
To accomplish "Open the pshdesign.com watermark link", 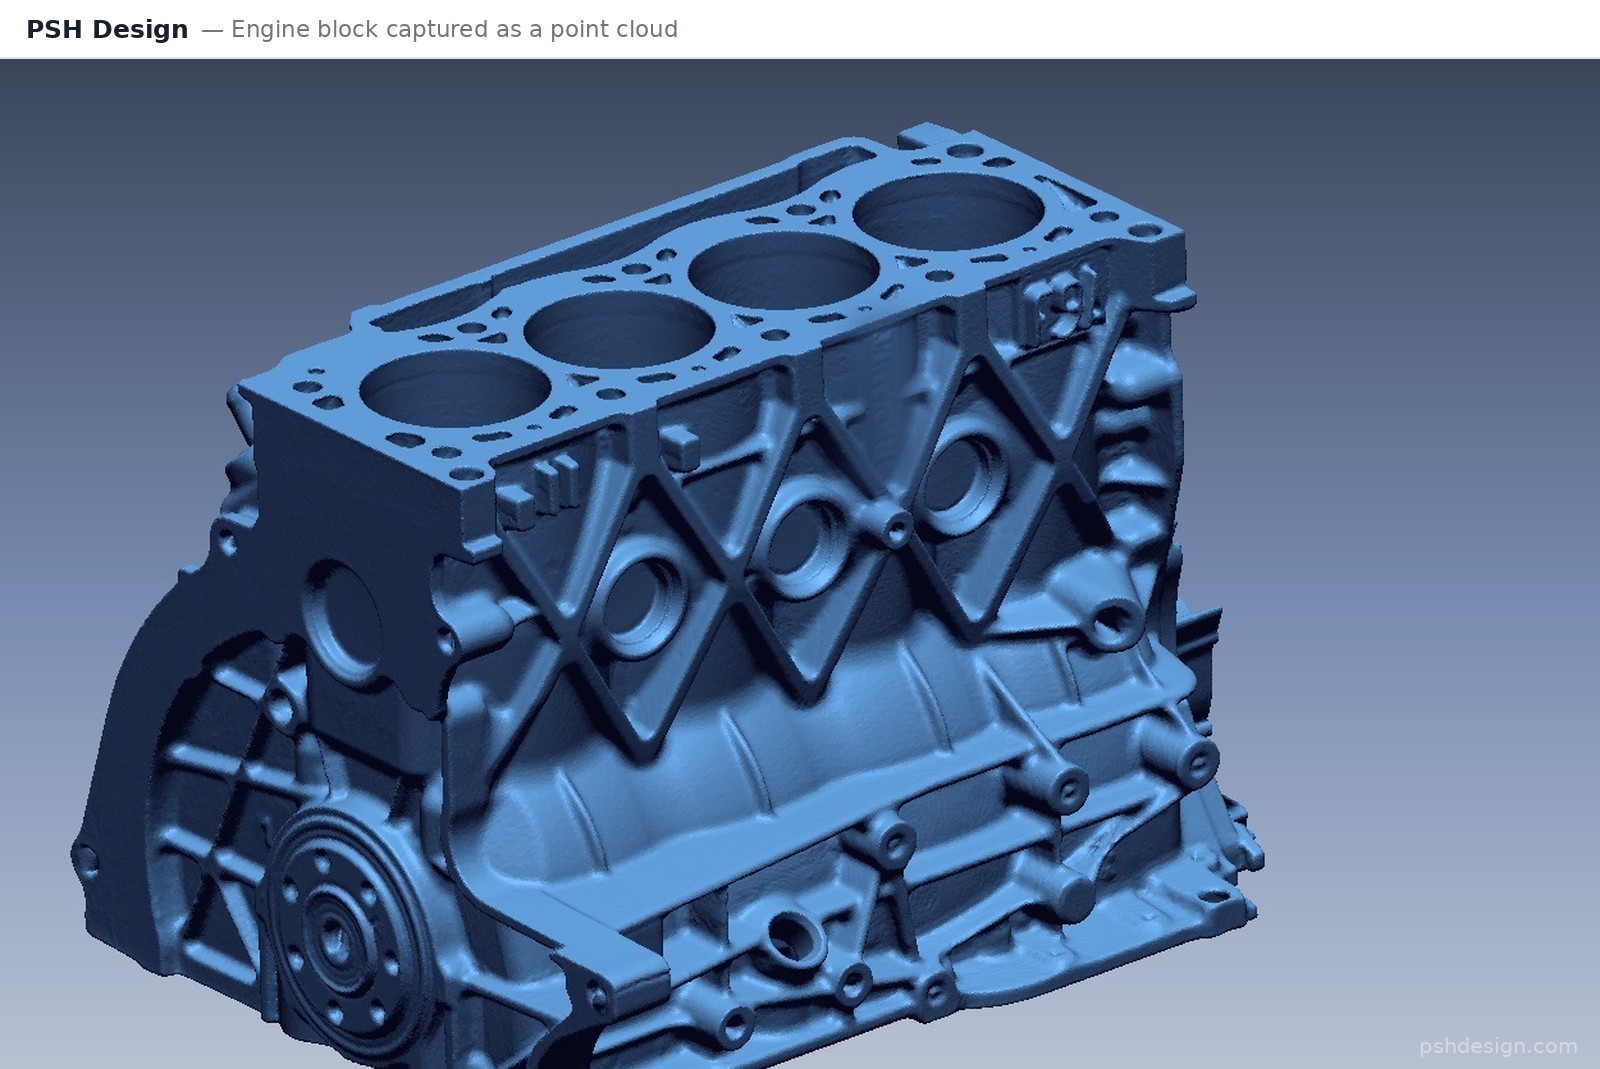I will point(1498,1046).
